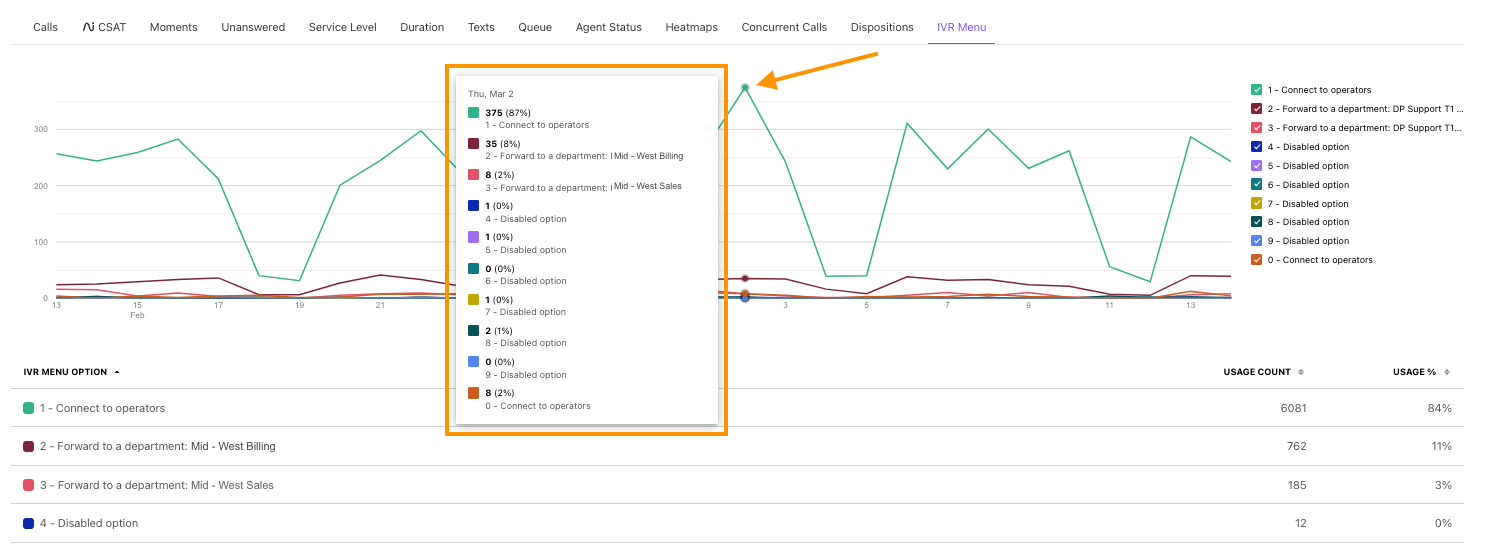The width and height of the screenshot is (1488, 547).
Task: Click usage count 12
Action: click(x=1300, y=523)
